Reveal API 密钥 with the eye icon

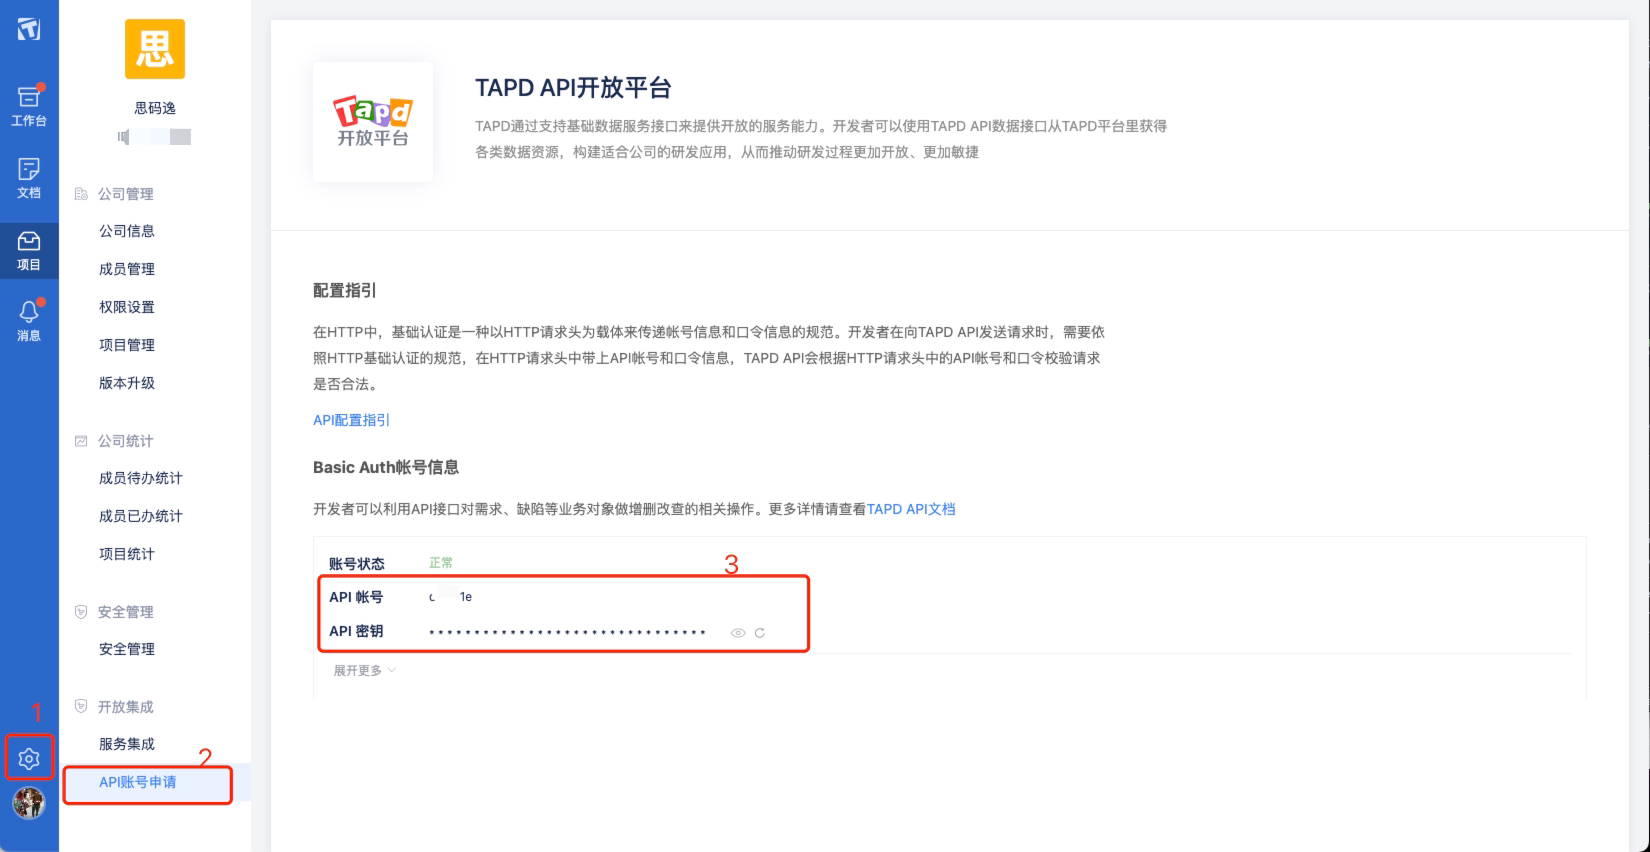coord(738,633)
